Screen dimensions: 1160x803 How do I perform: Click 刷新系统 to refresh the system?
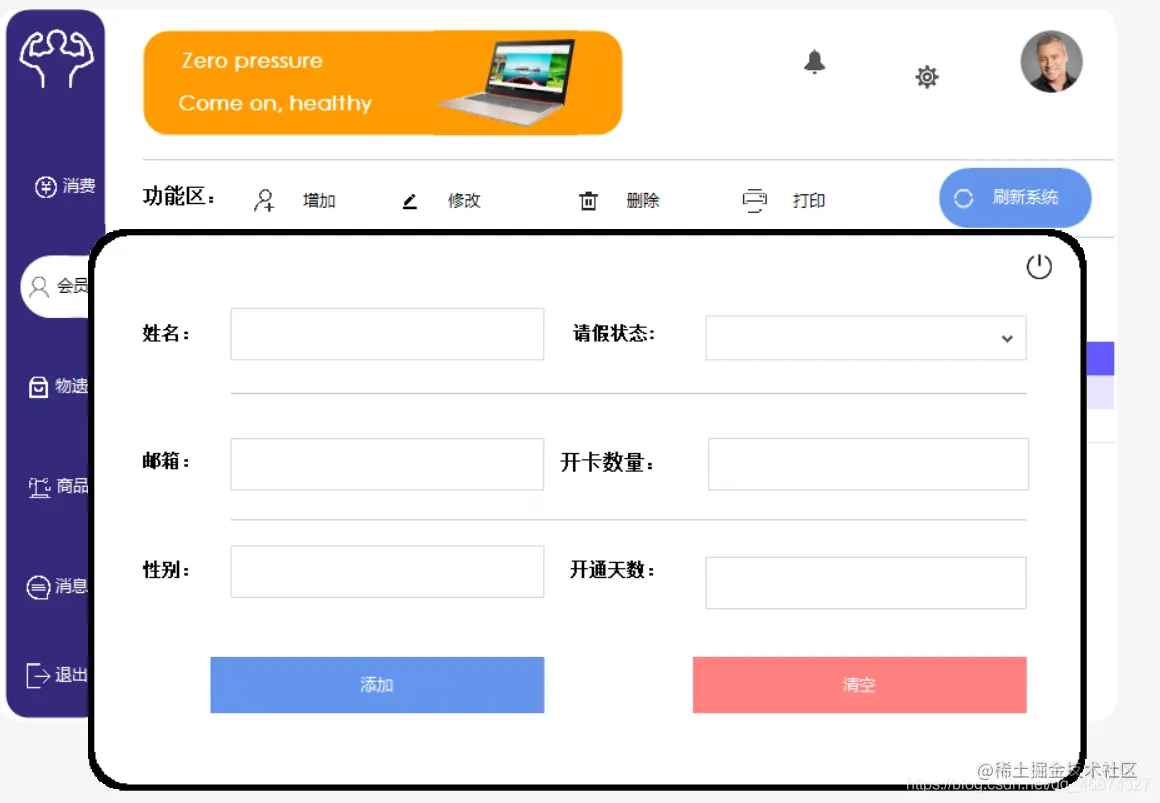coord(1015,198)
